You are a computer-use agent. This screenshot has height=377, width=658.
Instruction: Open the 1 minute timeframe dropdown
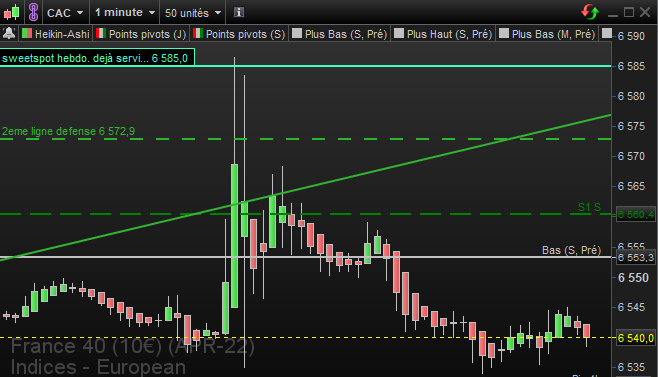(x=125, y=13)
